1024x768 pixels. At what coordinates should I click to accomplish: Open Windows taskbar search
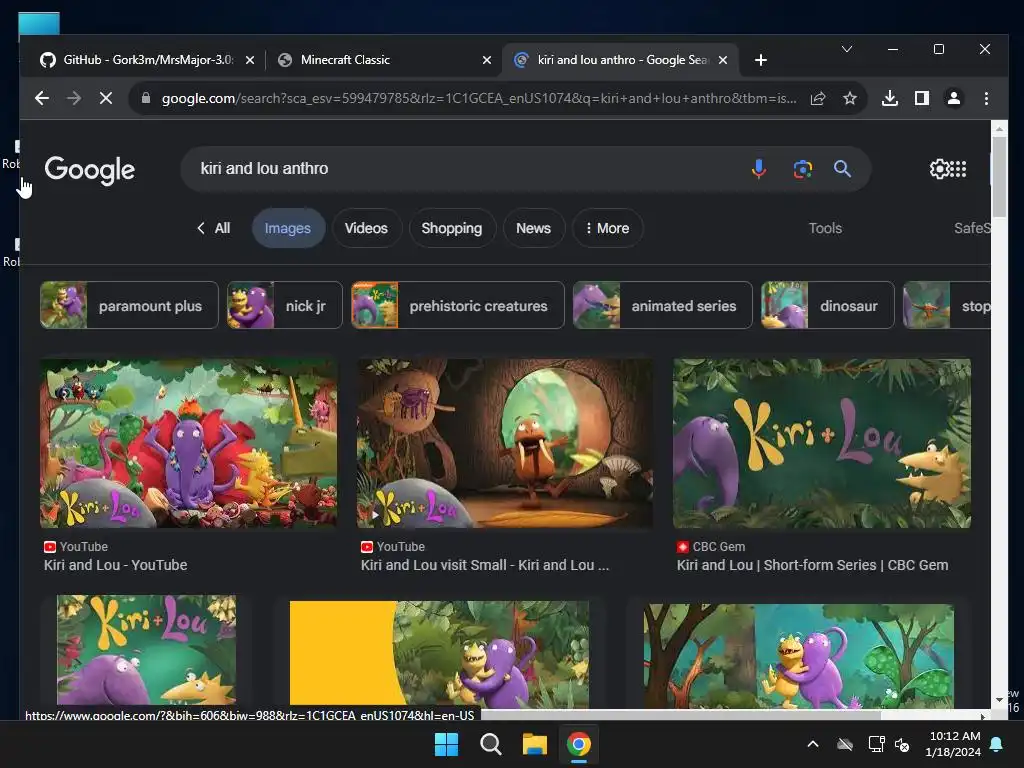pos(490,744)
